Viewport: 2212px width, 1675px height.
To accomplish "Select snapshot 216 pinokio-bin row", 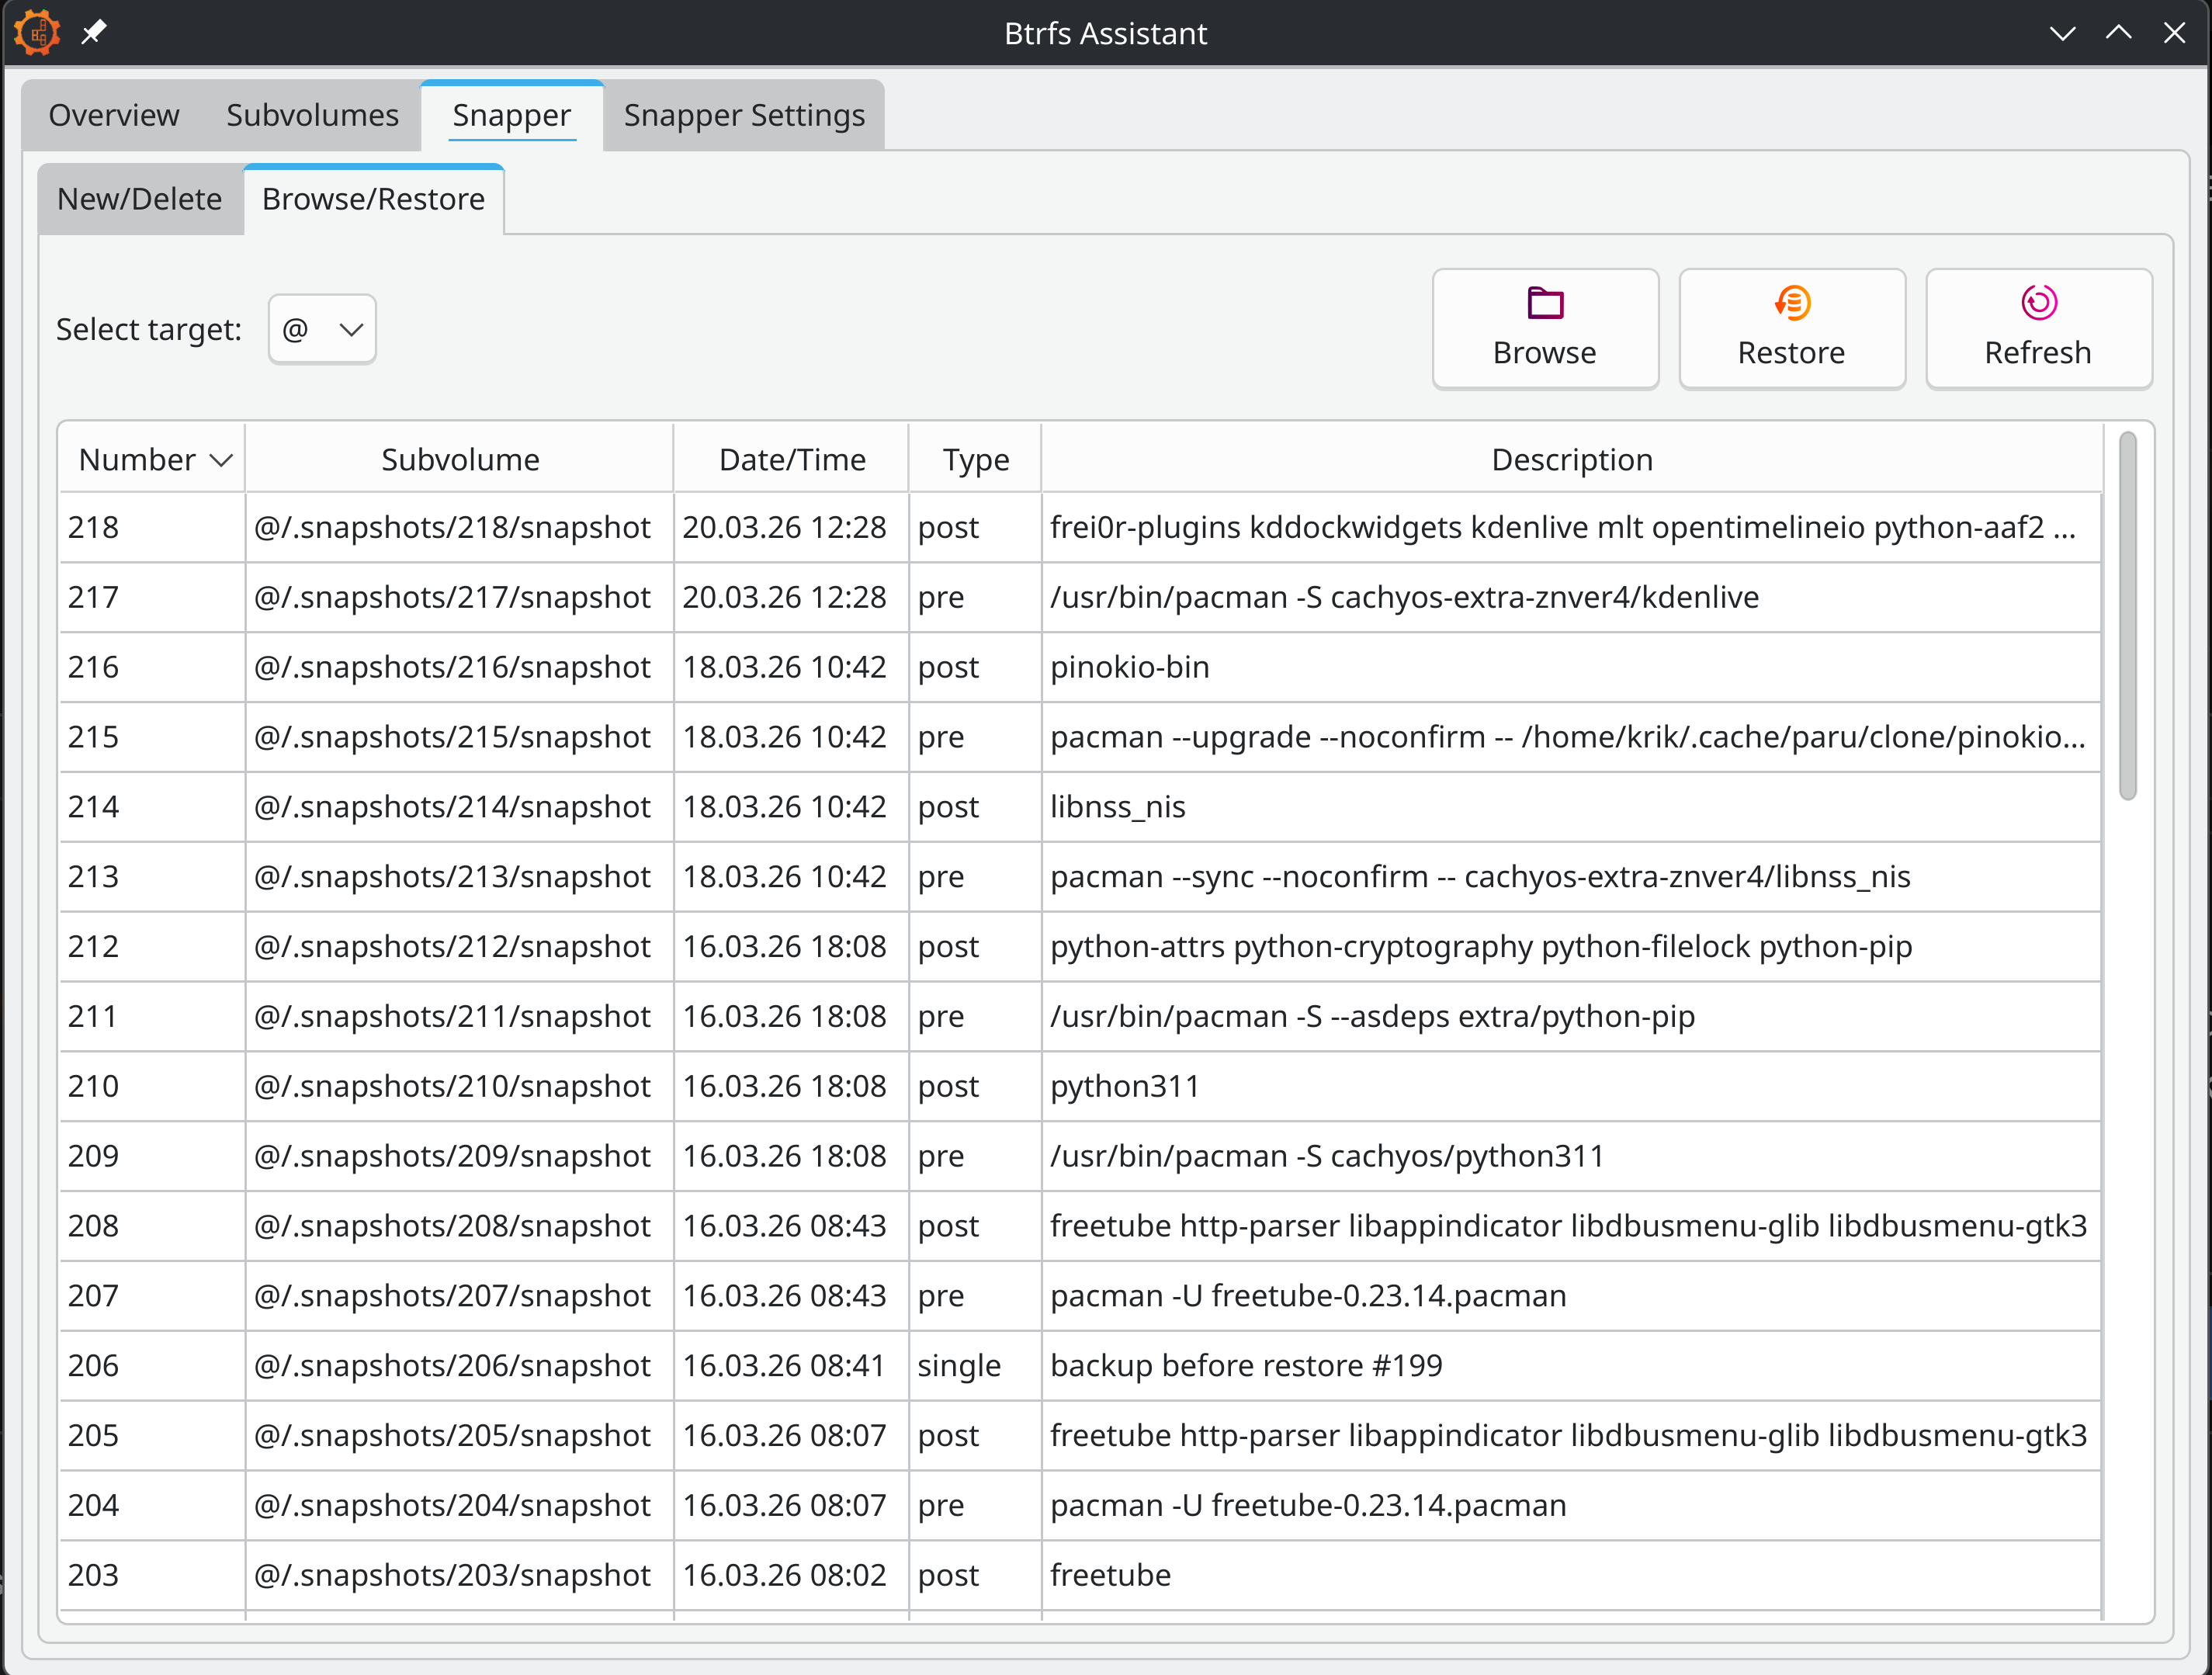I will click(x=1130, y=667).
